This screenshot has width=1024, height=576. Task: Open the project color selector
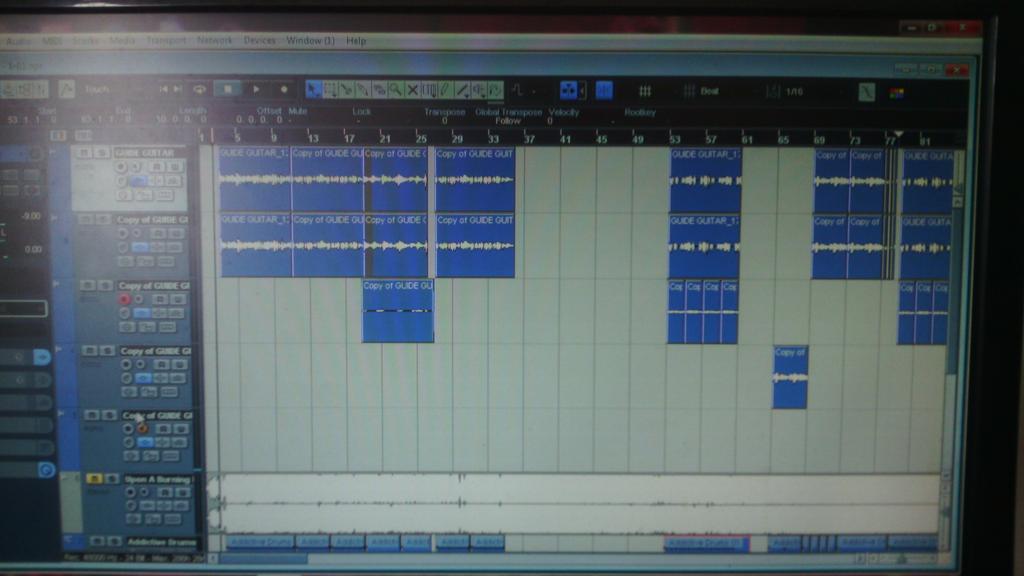pyautogui.click(x=897, y=93)
